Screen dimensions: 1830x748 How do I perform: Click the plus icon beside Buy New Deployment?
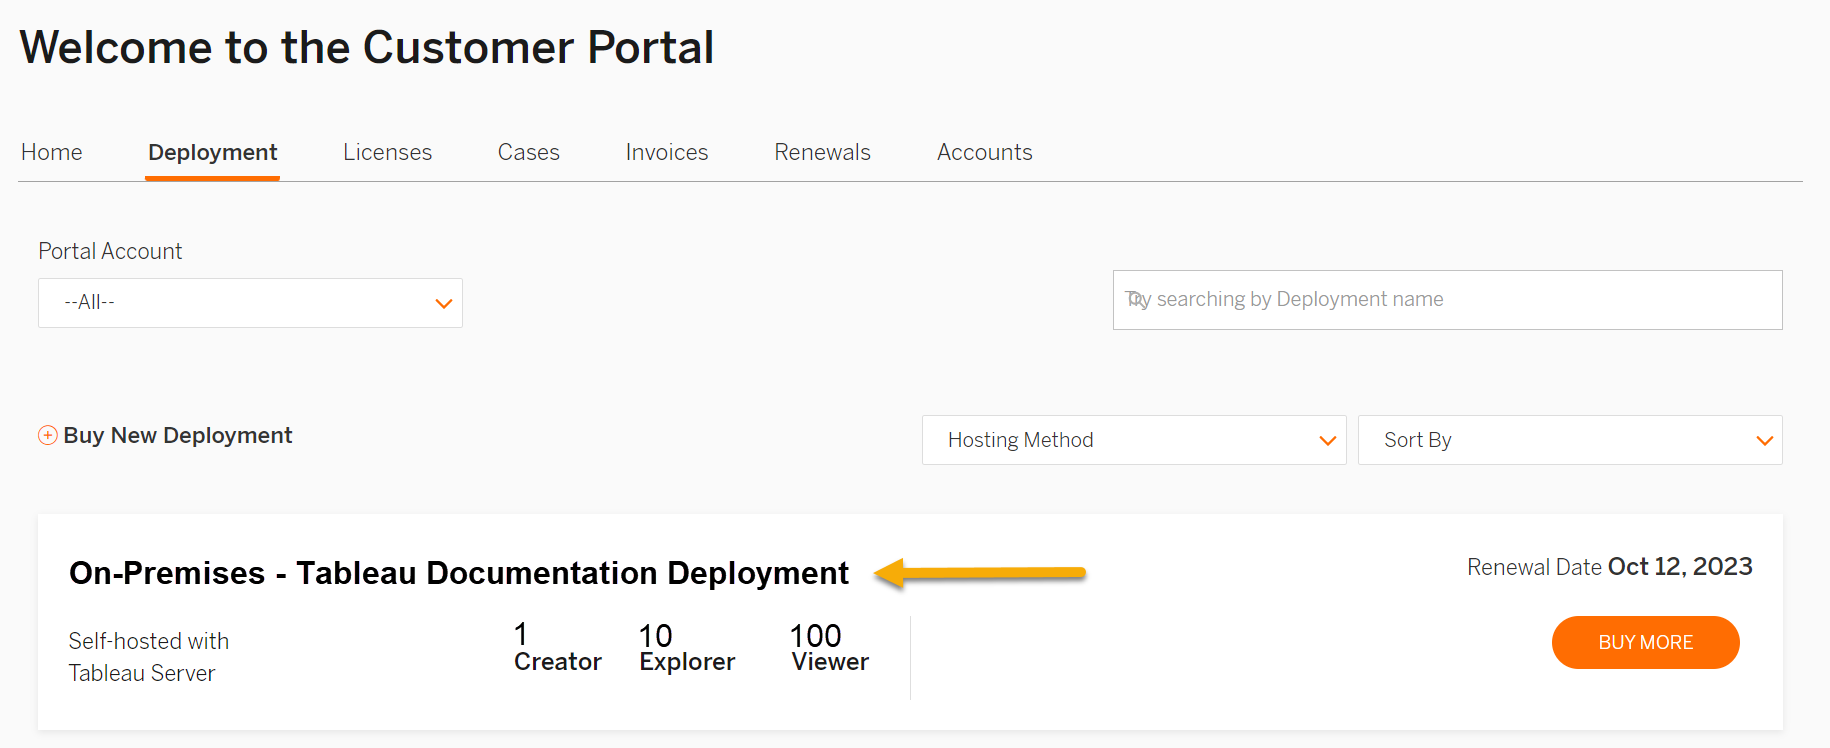47,436
